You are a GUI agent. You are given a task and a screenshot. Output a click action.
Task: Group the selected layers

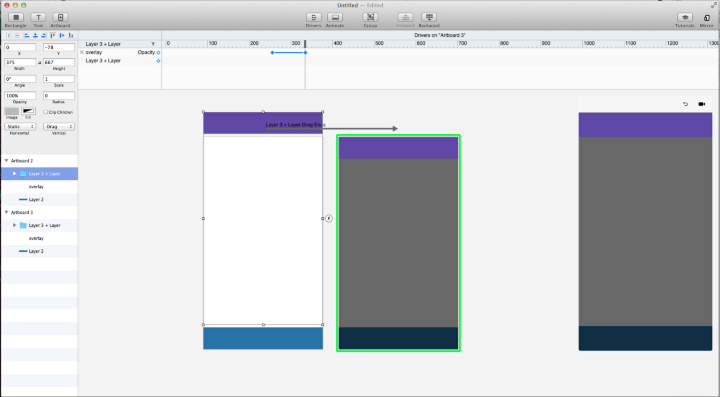(x=370, y=17)
